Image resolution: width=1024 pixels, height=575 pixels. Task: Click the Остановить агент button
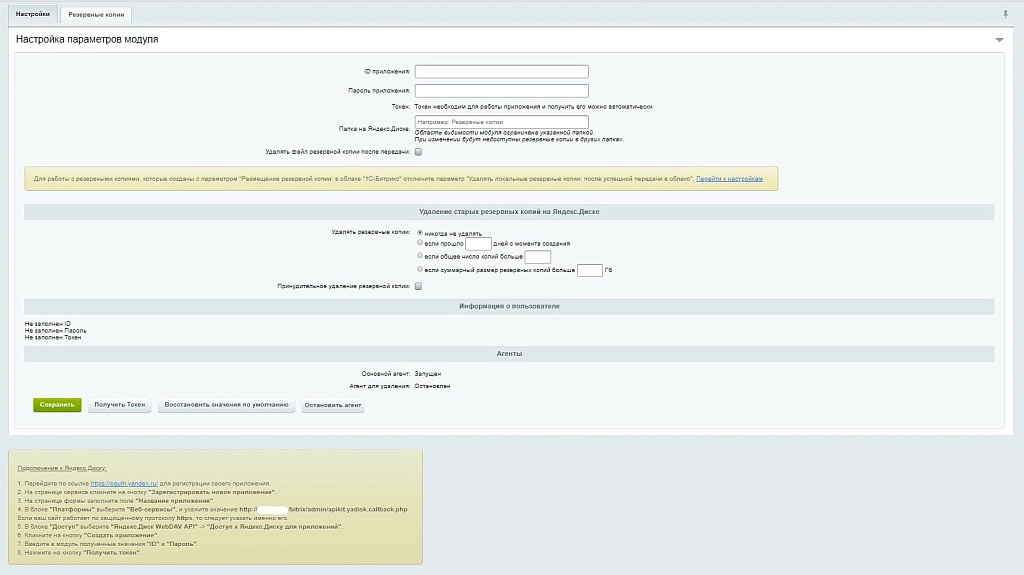332,405
